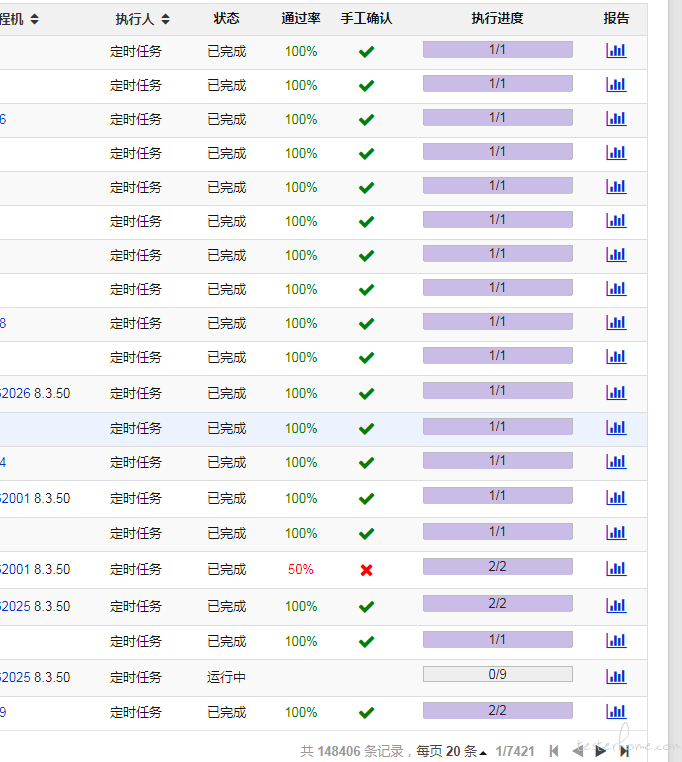Open report chart for row 6
The image size is (682, 762).
[616, 119]
